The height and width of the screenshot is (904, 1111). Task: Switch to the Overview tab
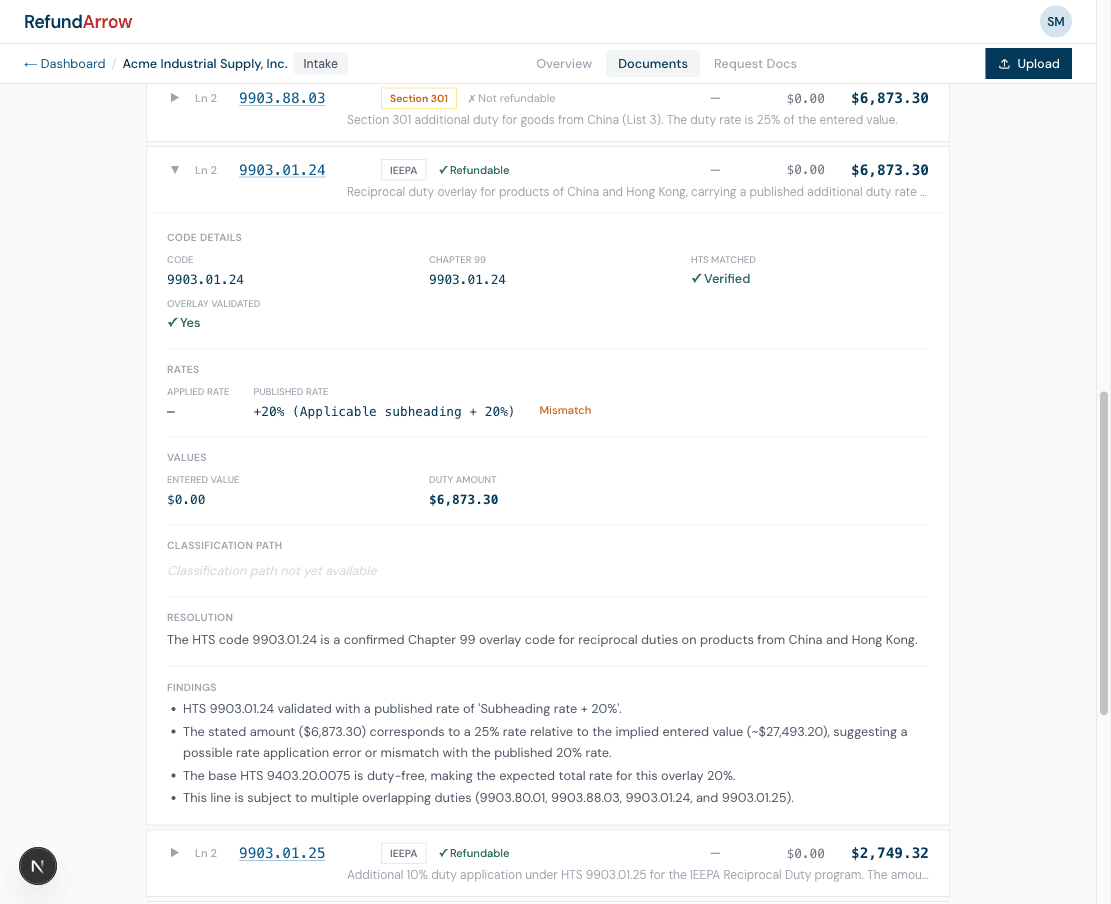[563, 63]
